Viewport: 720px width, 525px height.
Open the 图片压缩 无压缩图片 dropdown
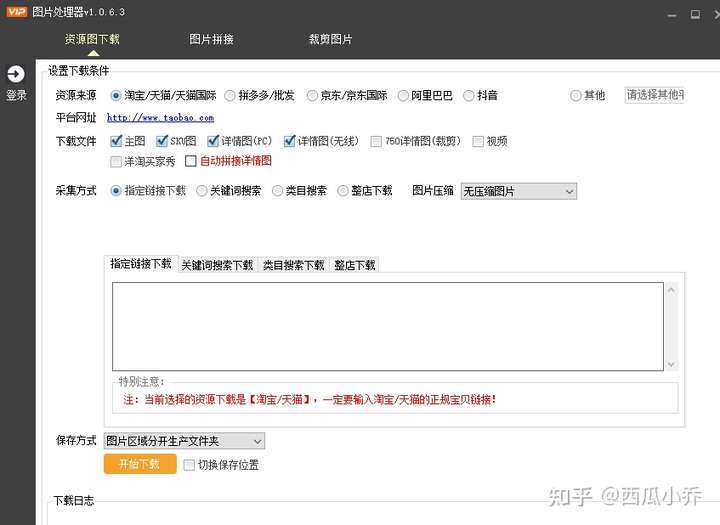click(x=518, y=191)
